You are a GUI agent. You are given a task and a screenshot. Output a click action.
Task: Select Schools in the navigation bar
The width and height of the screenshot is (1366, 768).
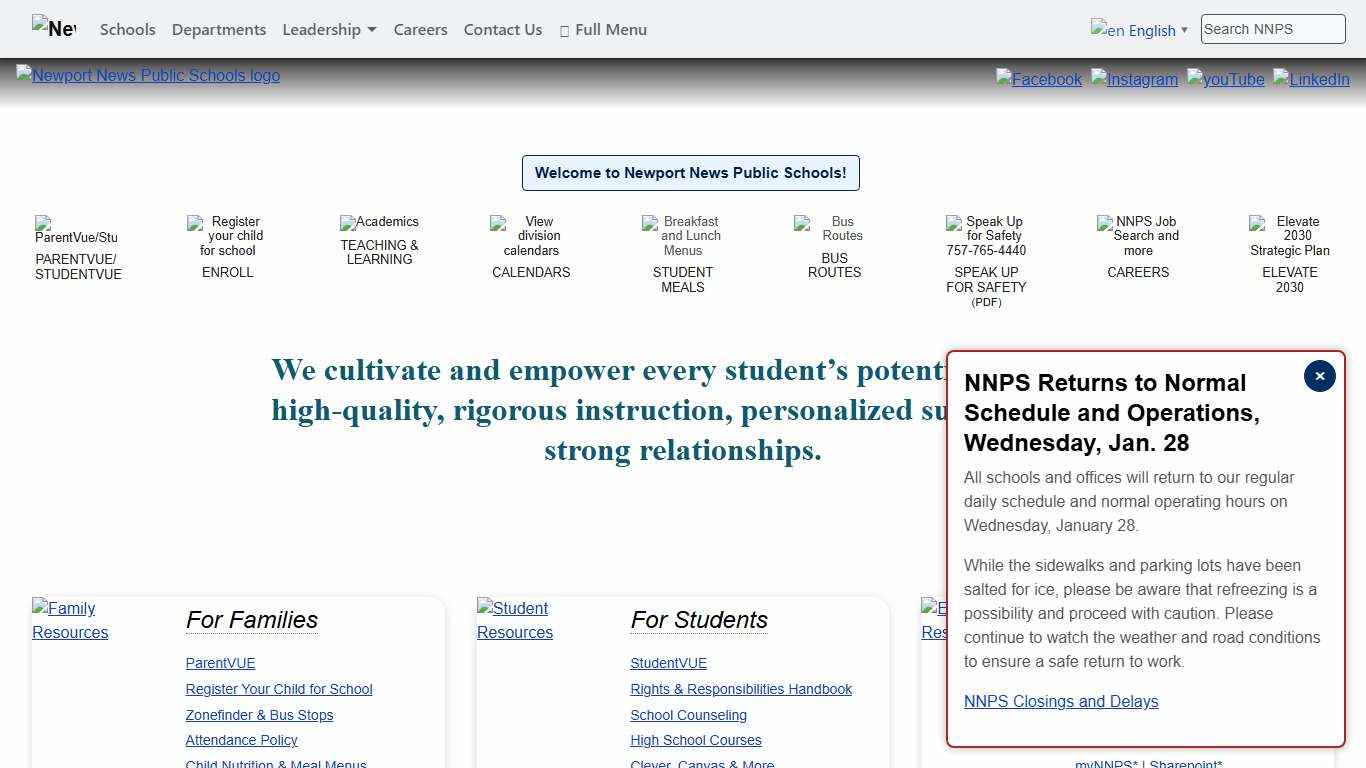127,29
